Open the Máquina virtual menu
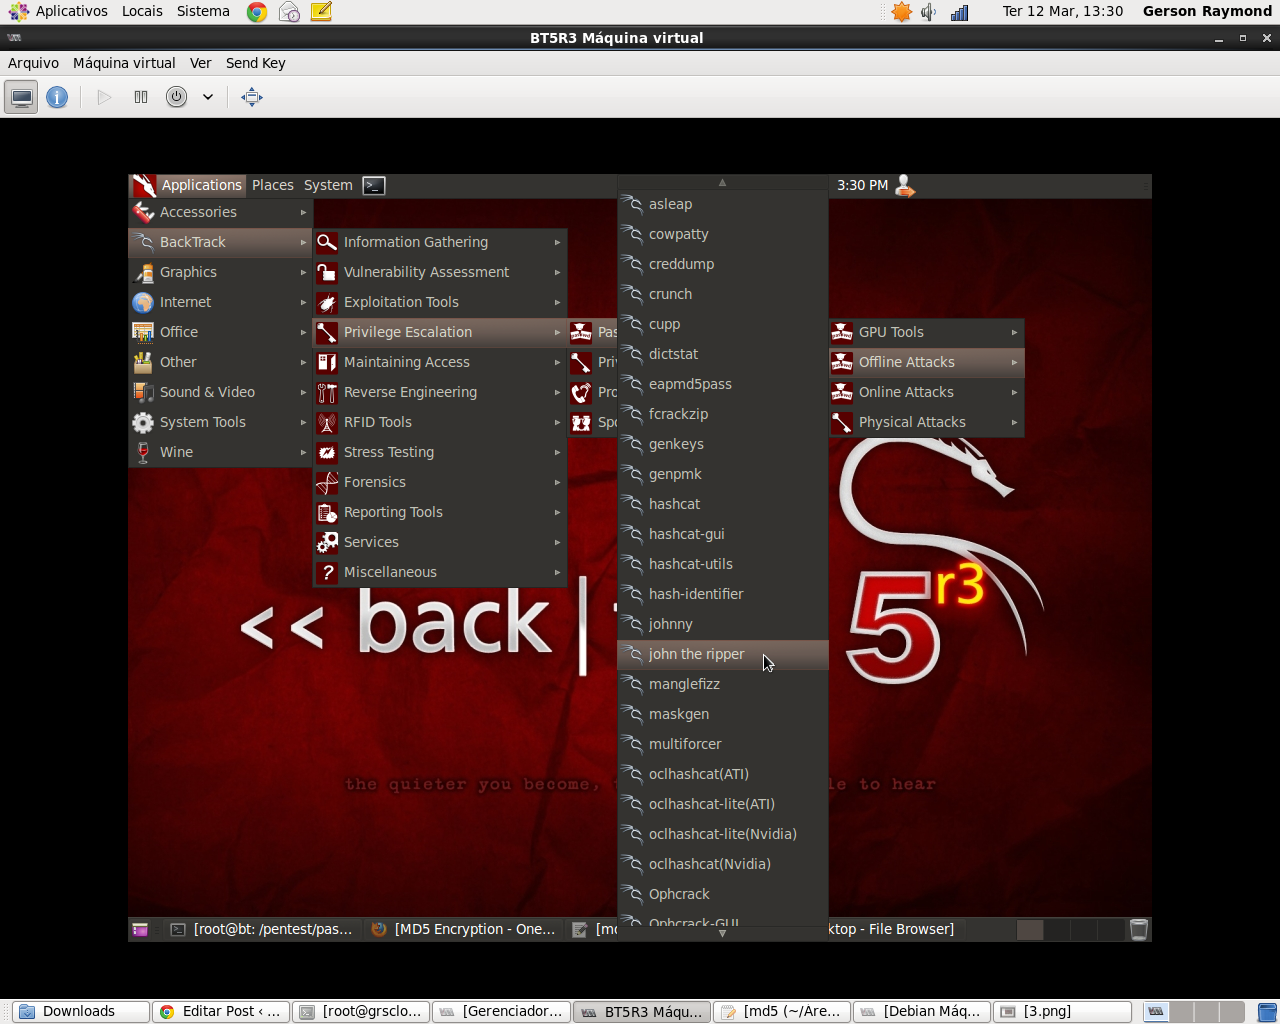The width and height of the screenshot is (1280, 1024). click(x=124, y=63)
